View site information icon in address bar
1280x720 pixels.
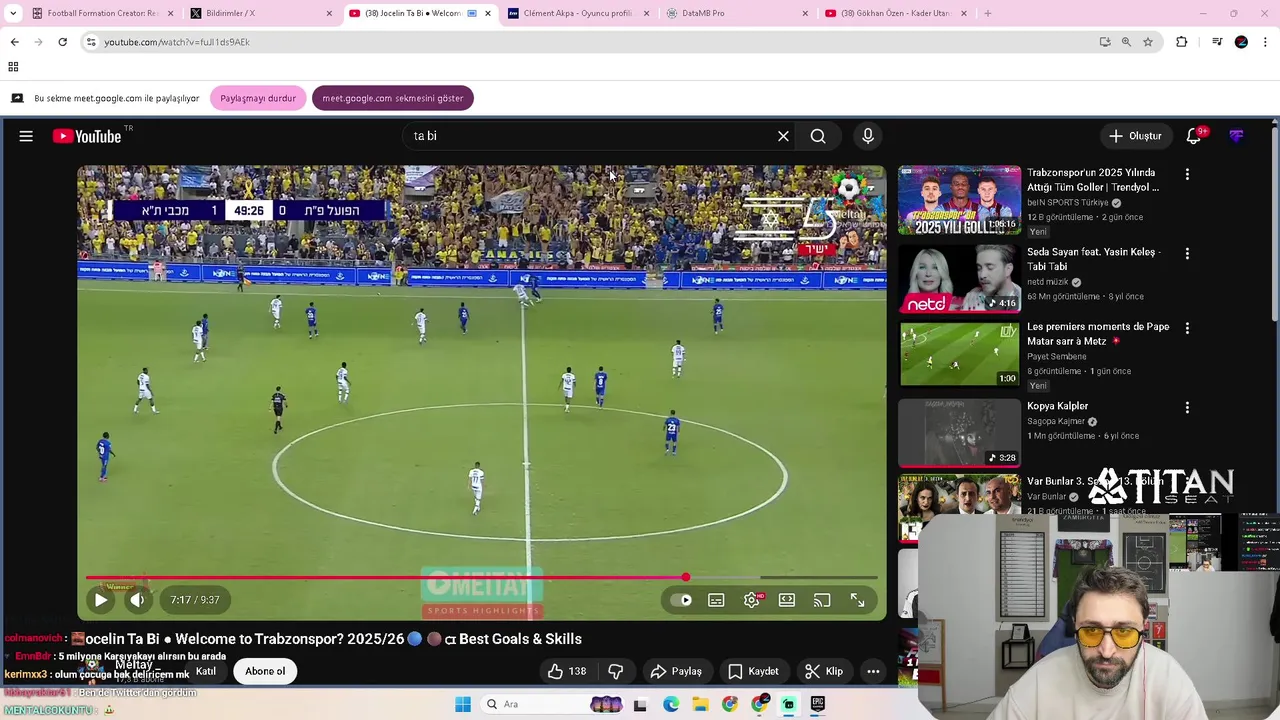(x=91, y=42)
